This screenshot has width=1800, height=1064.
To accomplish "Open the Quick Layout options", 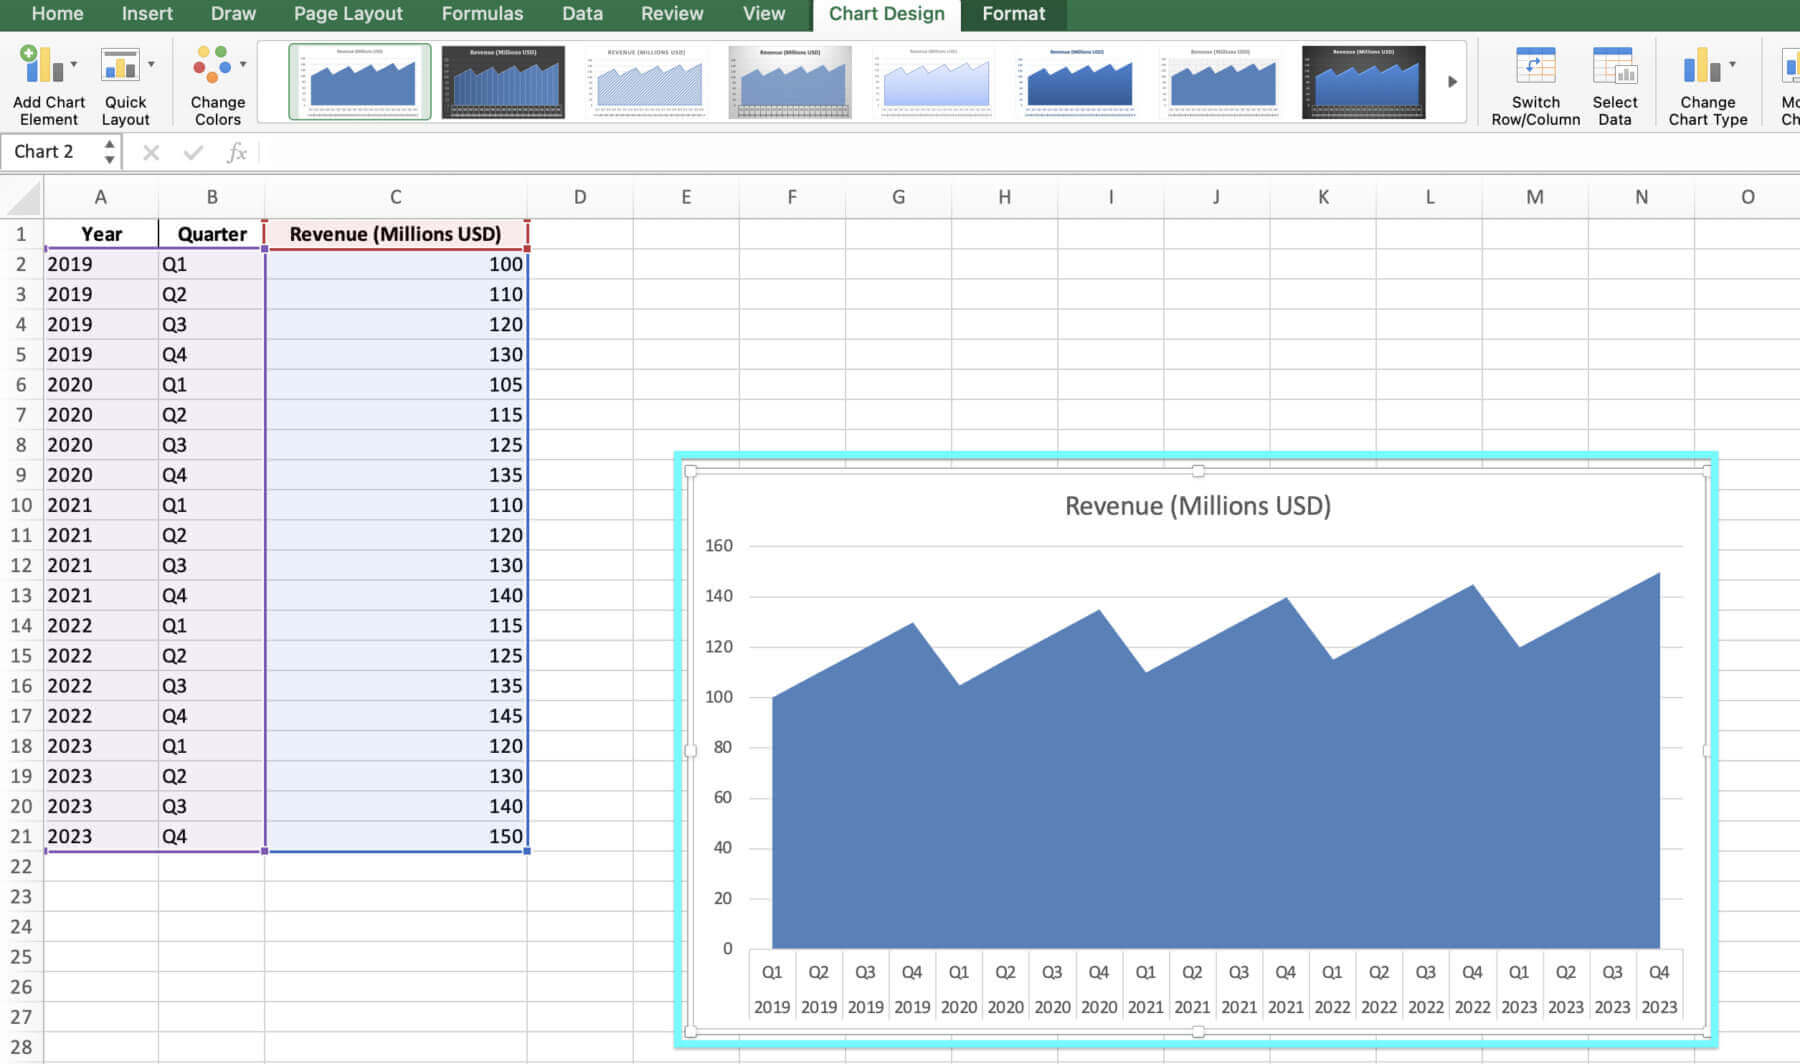I will (125, 85).
